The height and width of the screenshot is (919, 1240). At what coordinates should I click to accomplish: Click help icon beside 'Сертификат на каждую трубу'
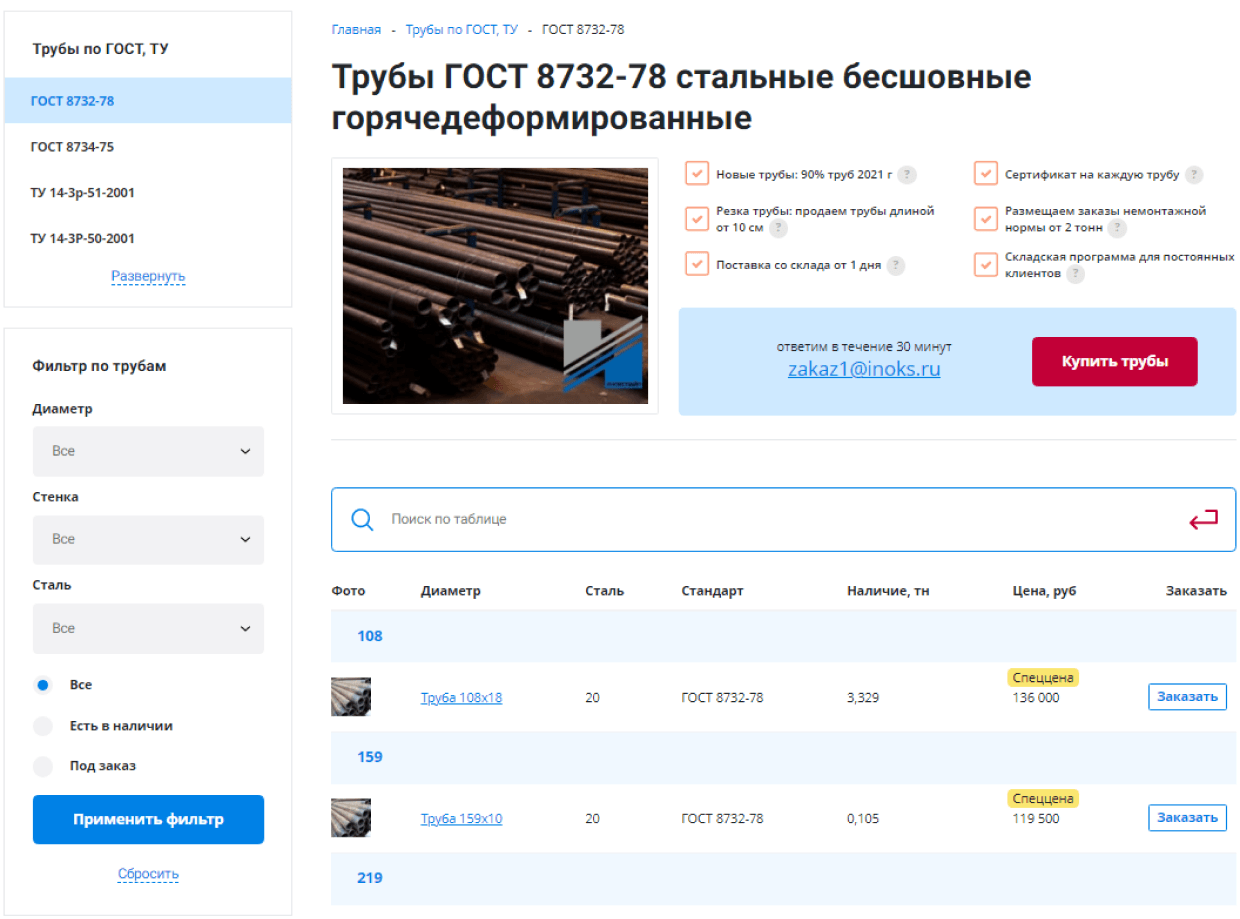tap(1194, 175)
